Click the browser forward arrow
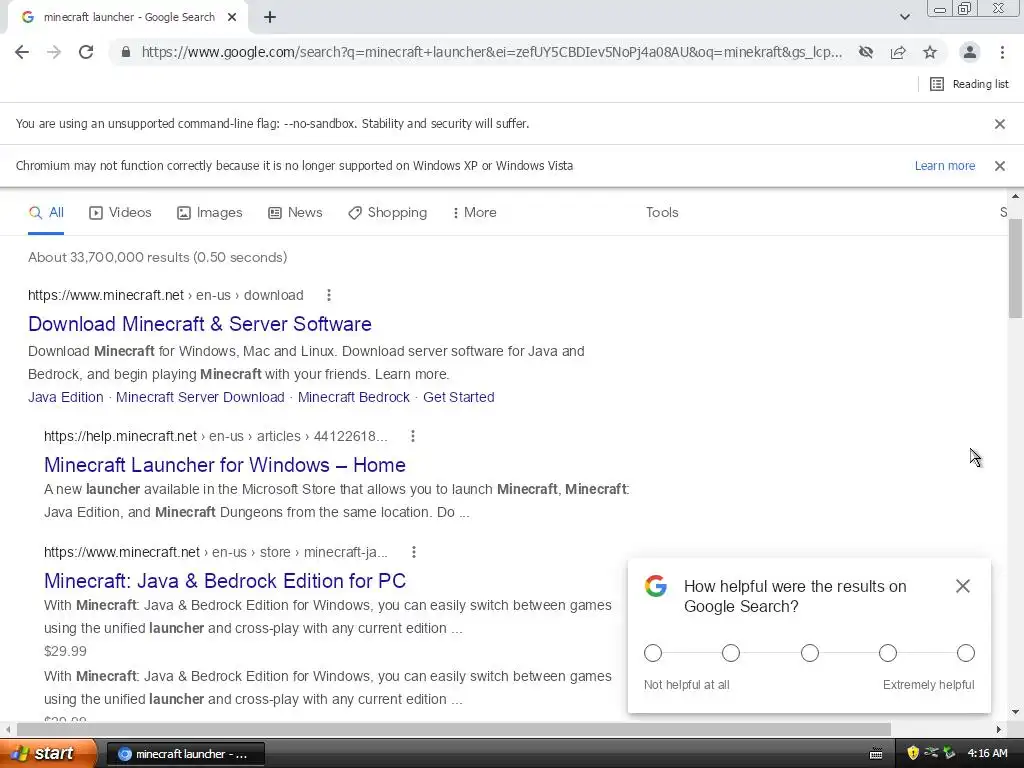 pyautogui.click(x=54, y=52)
